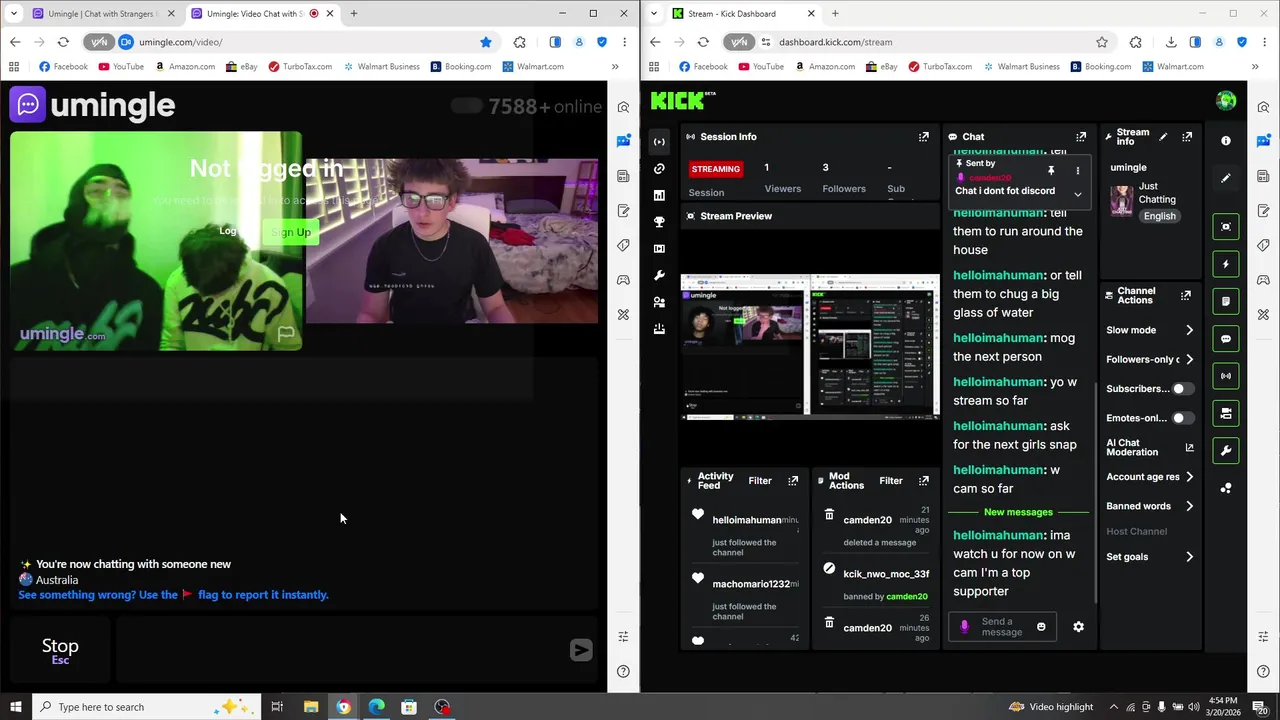Screen dimensions: 1280x720
Task: Click the info icon in Kick right rail
Action: 1226,141
